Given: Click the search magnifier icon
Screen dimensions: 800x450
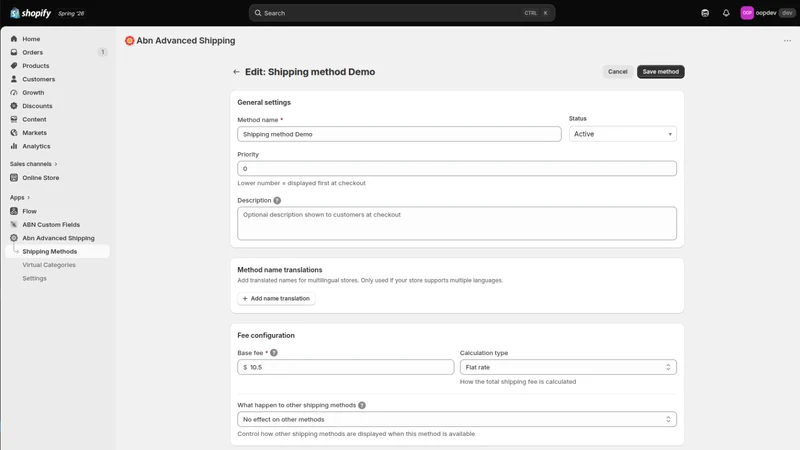Looking at the screenshot, I should click(258, 13).
